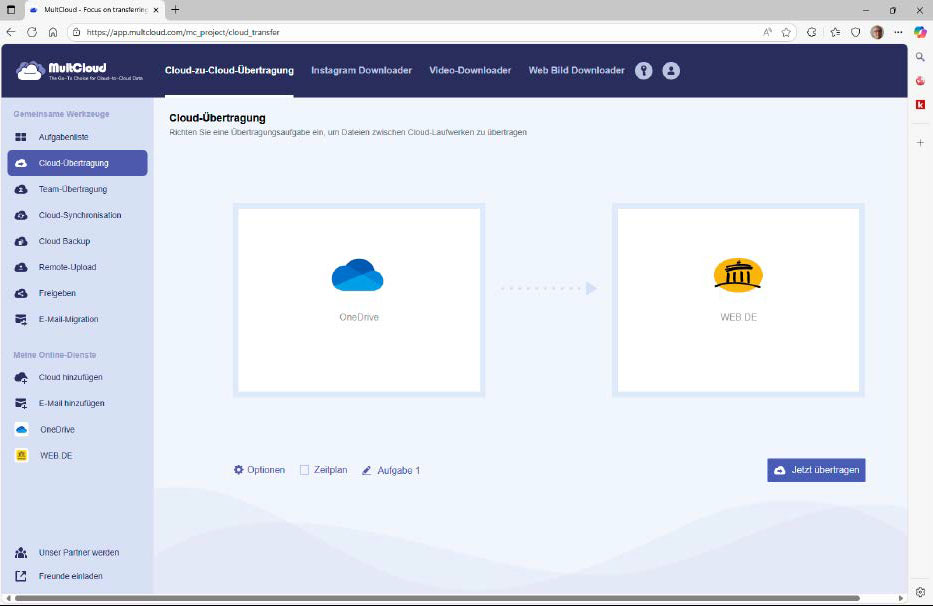This screenshot has height=606, width=933.
Task: Select the OneDrive source panel
Action: click(x=358, y=299)
